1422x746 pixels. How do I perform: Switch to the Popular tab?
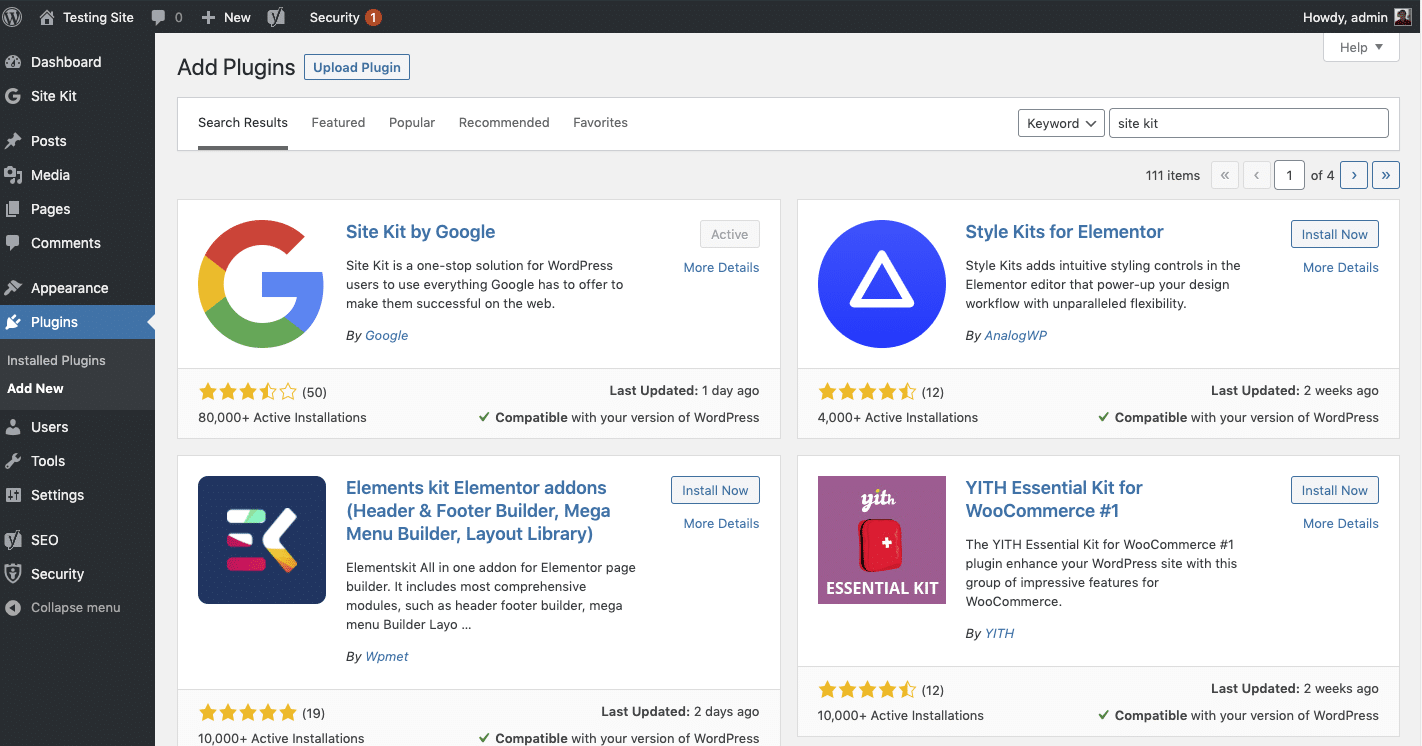412,123
